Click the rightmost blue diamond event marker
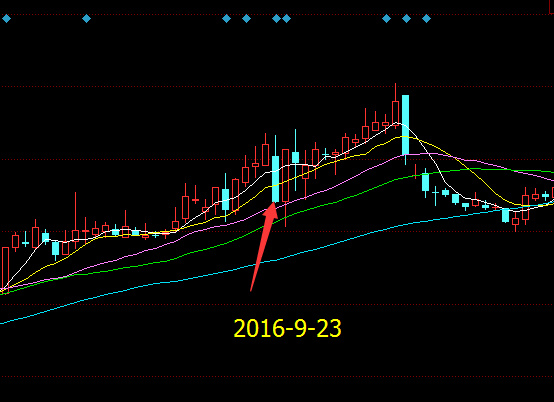The width and height of the screenshot is (554, 402). pyautogui.click(x=426, y=18)
